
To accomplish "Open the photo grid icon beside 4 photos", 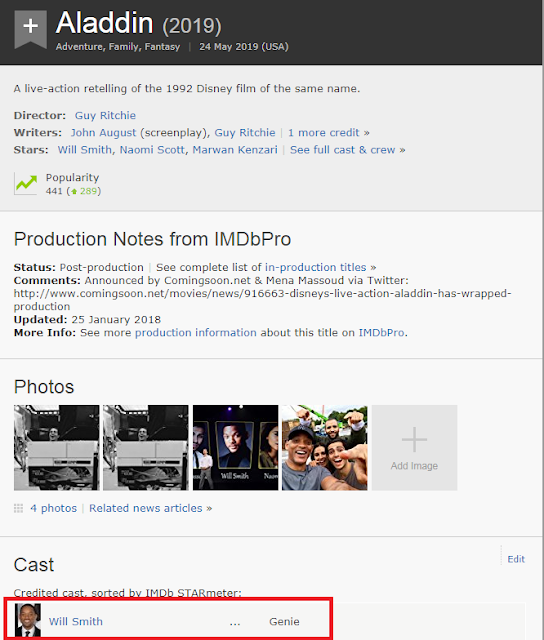I will pyautogui.click(x=18, y=508).
